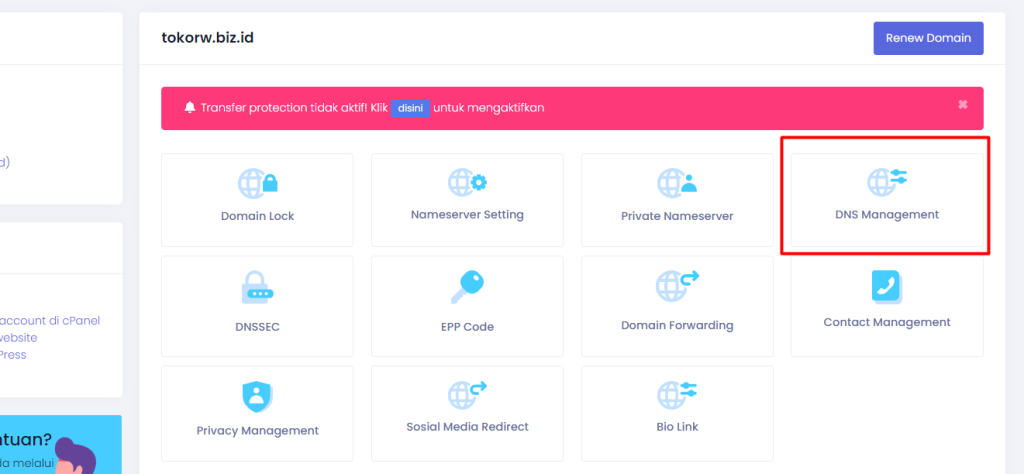Select the Sosial Media Redirect label
The image size is (1024, 474).
coord(468,427)
